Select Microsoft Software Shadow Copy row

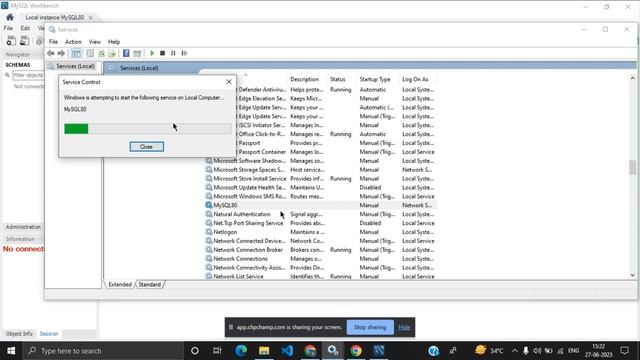coord(320,161)
